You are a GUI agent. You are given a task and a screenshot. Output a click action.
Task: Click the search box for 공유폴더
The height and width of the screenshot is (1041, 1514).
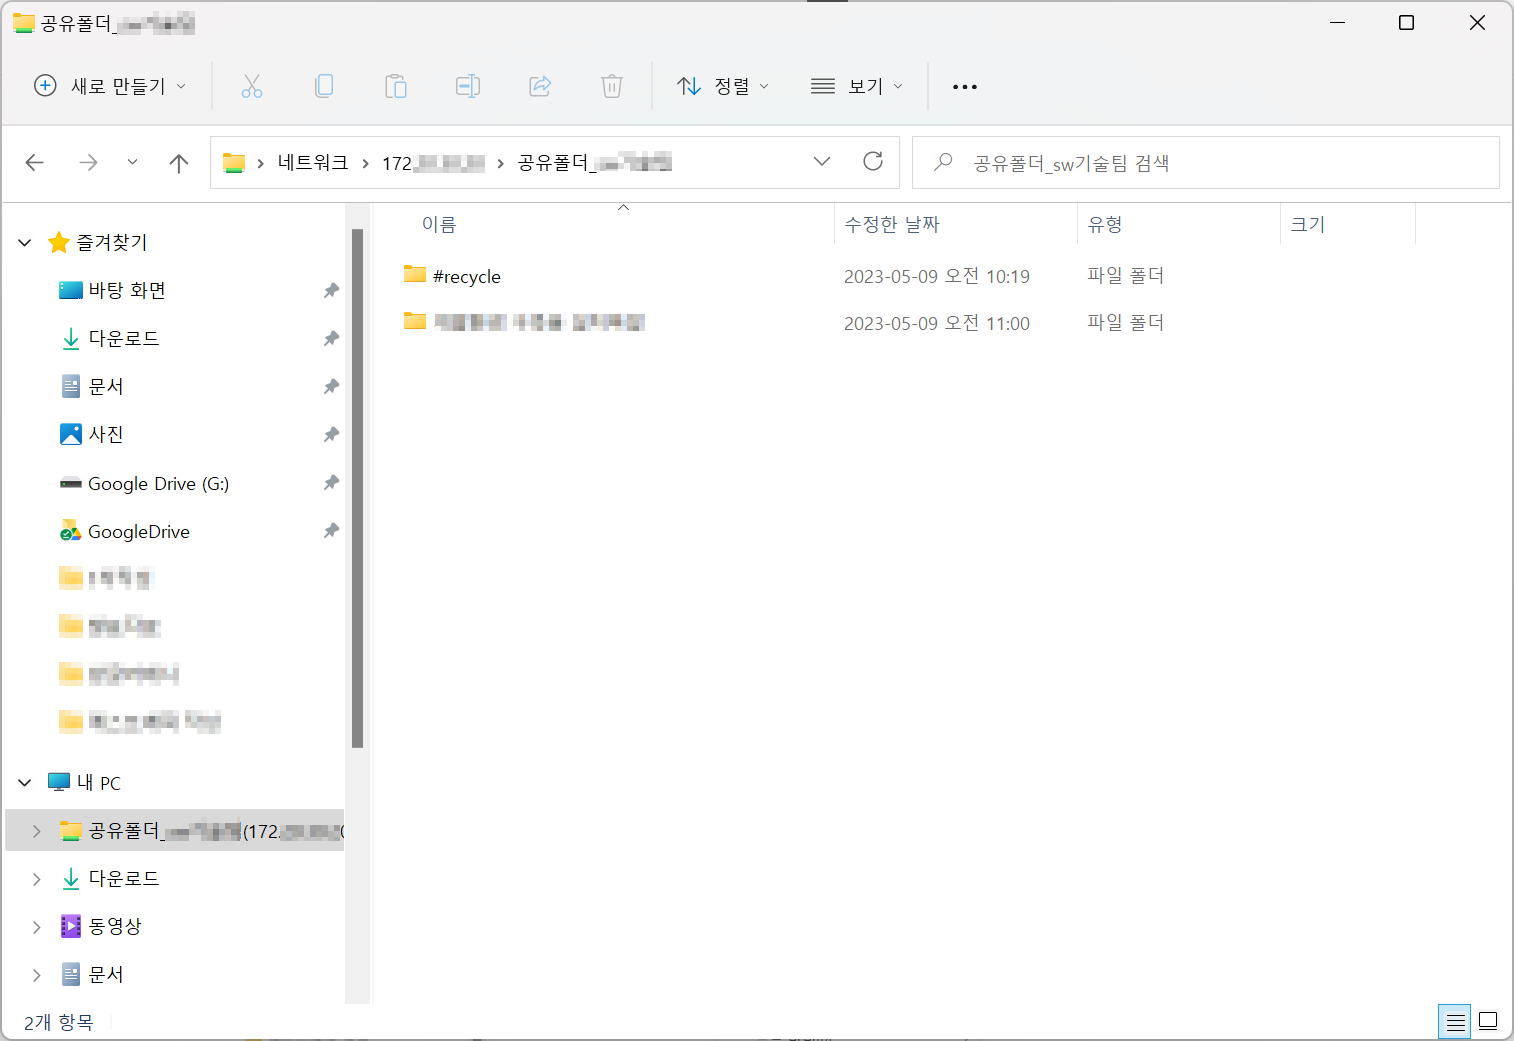click(1206, 163)
